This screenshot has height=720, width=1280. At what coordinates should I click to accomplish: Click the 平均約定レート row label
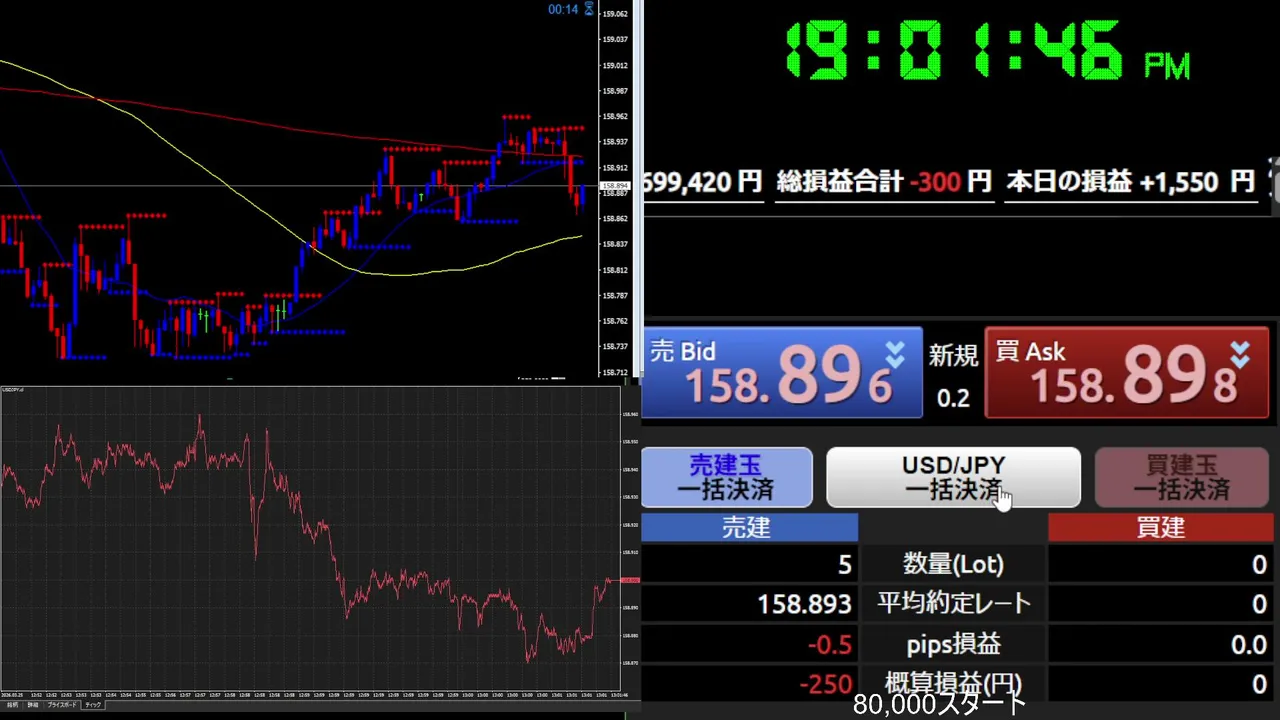[x=953, y=603]
